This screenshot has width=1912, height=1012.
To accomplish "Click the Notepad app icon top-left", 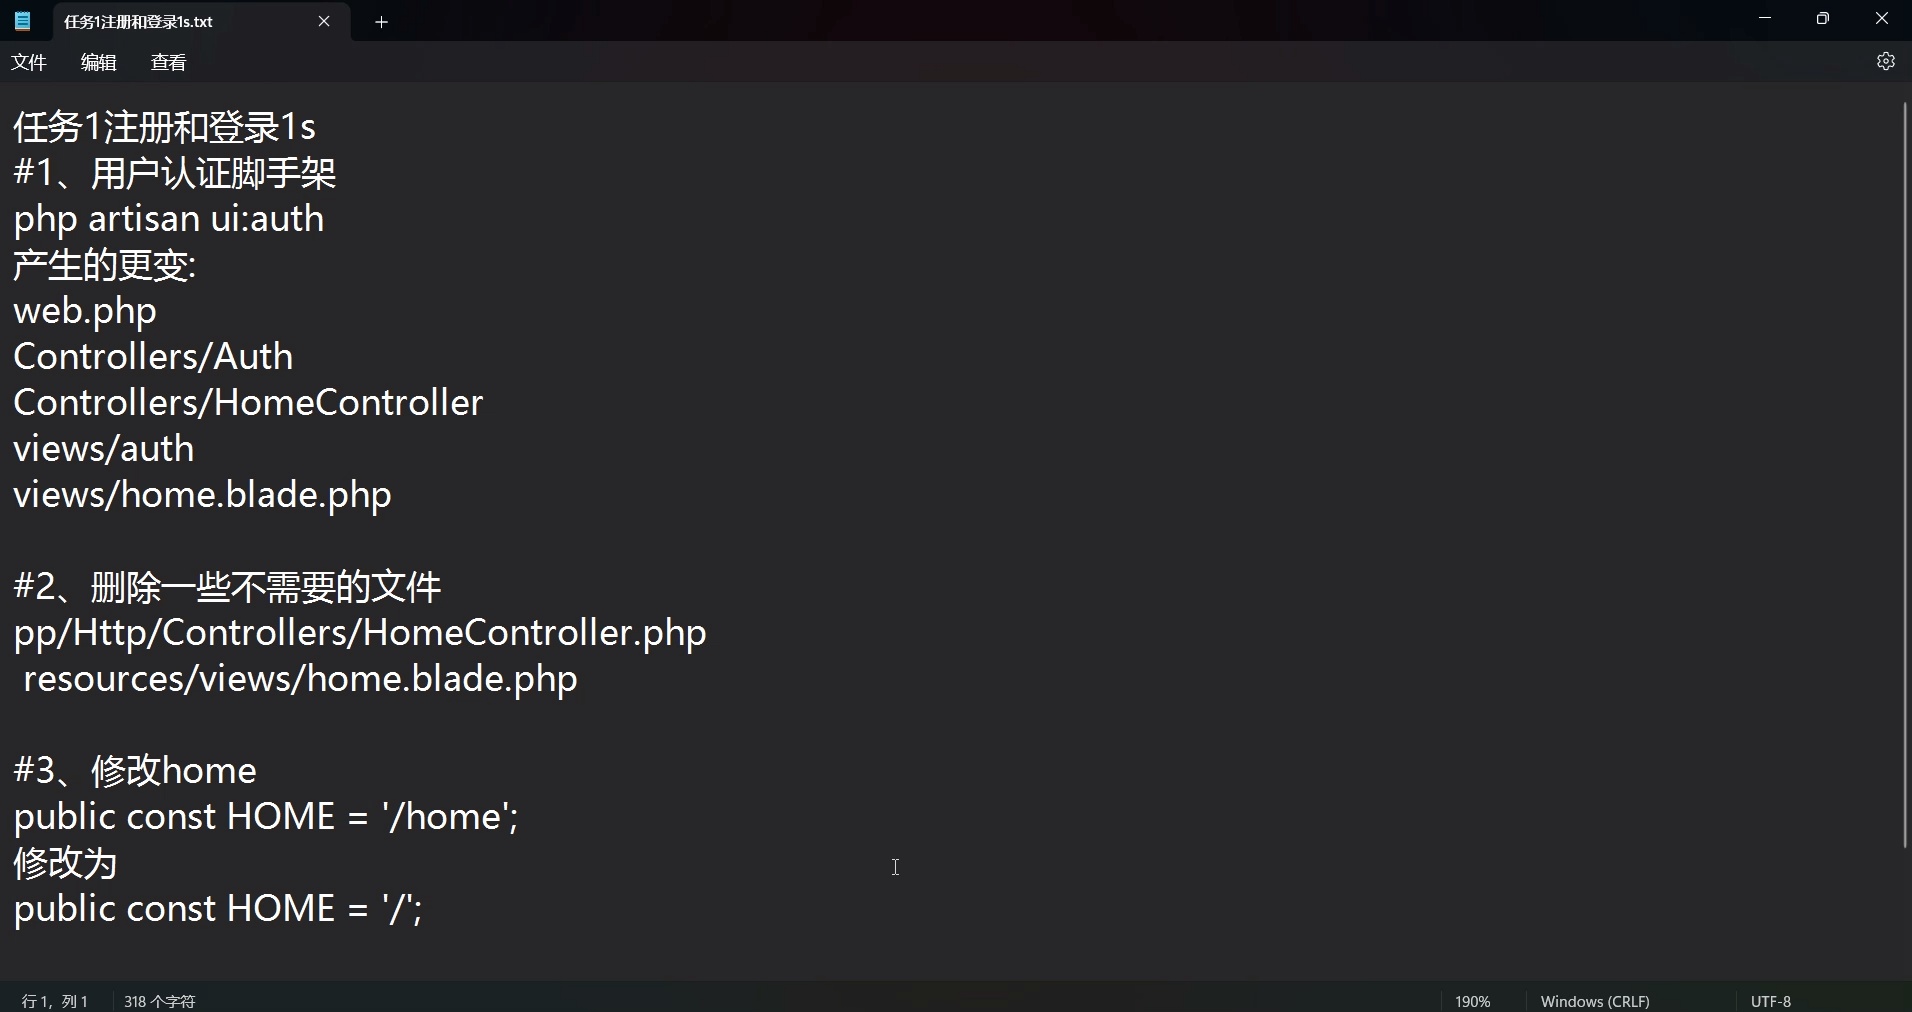I will point(22,21).
